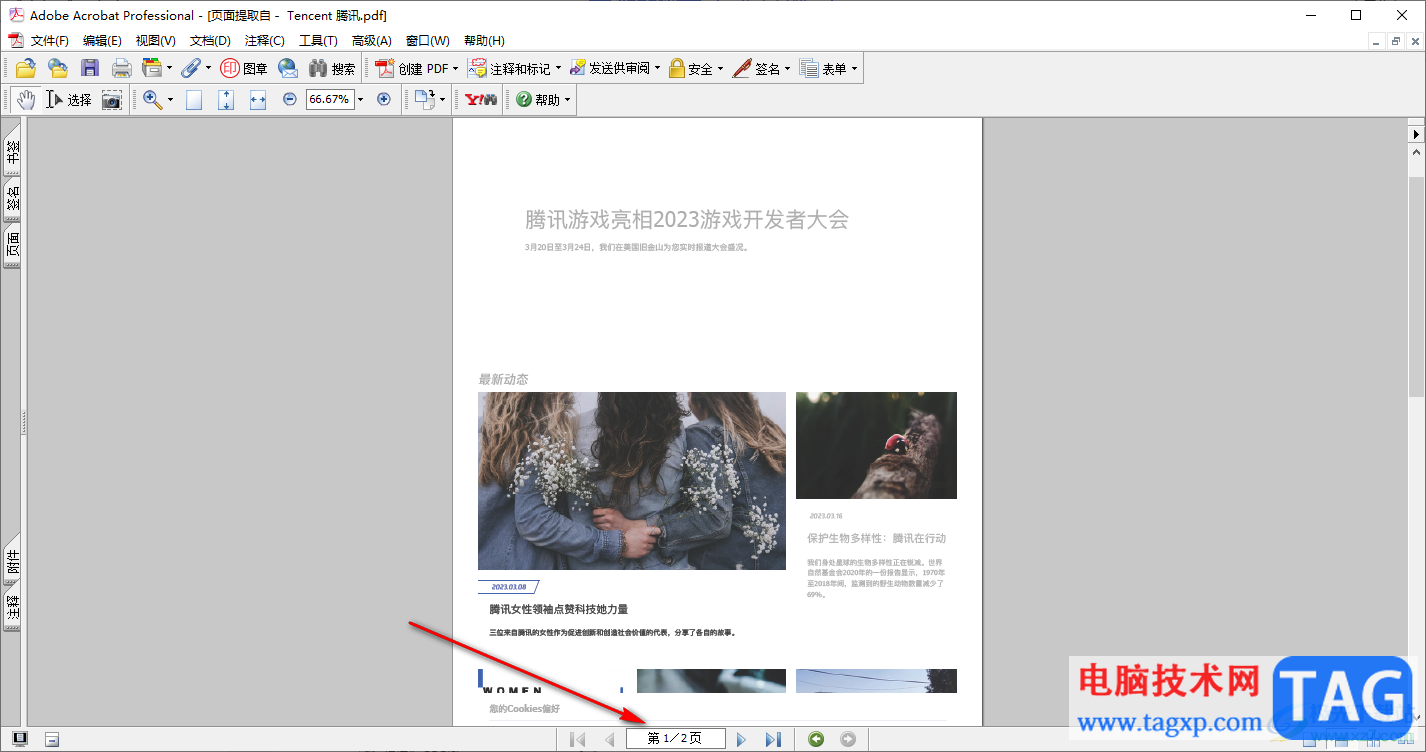Open the 视图(V) menu
1426x752 pixels.
[x=156, y=41]
